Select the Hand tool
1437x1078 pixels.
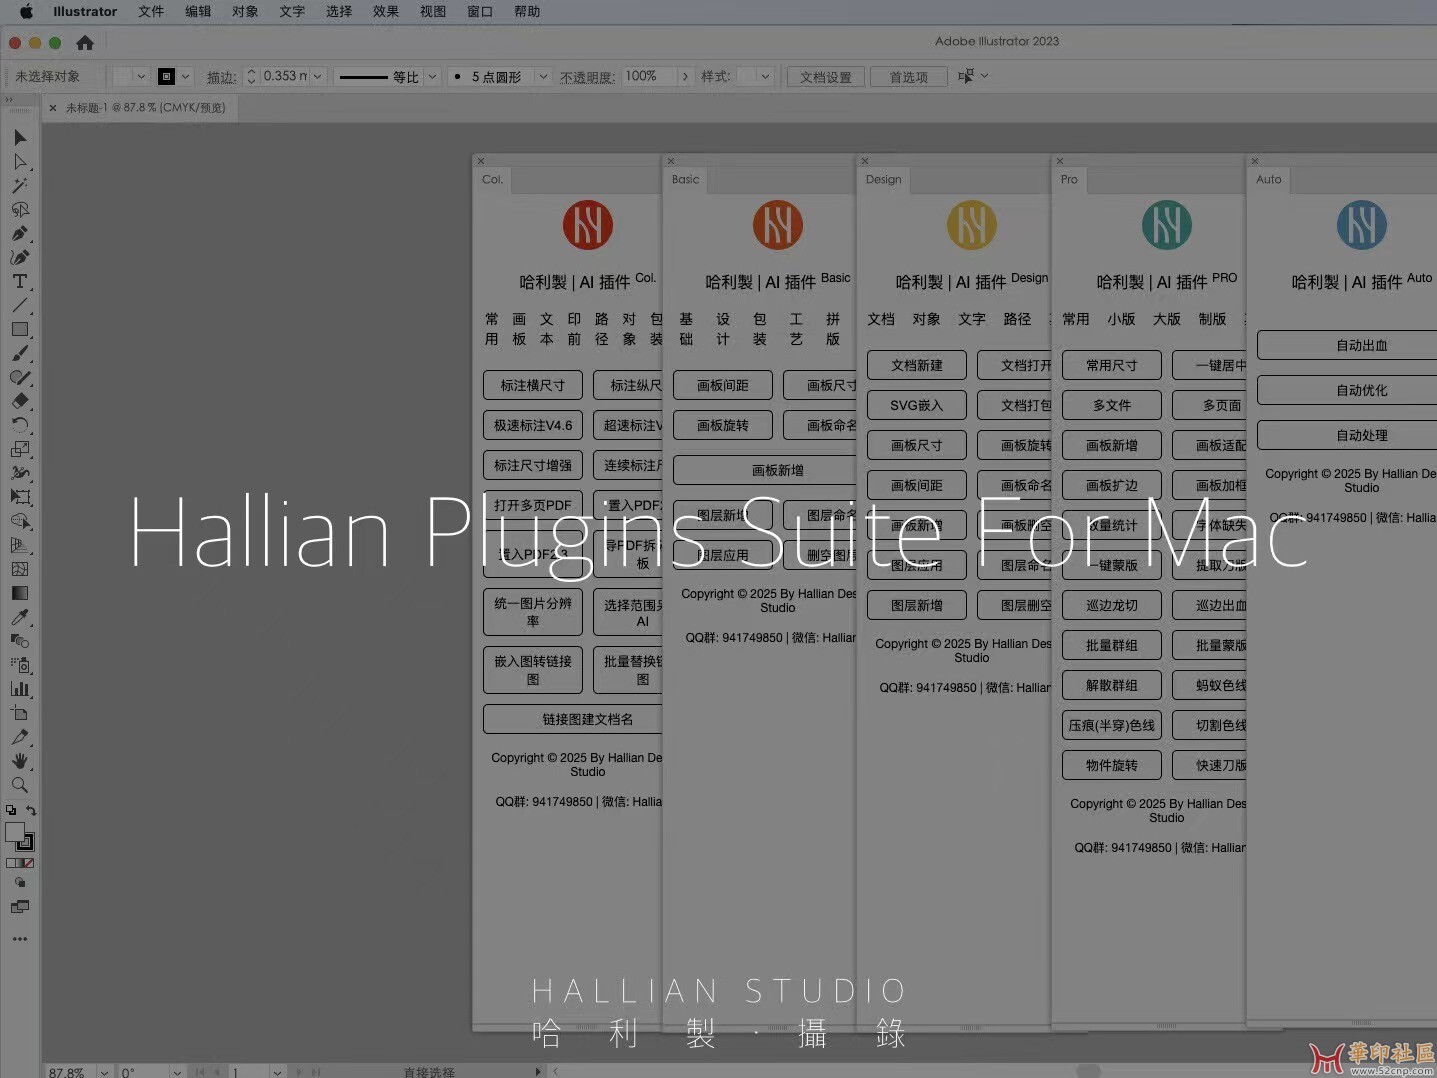(x=20, y=761)
